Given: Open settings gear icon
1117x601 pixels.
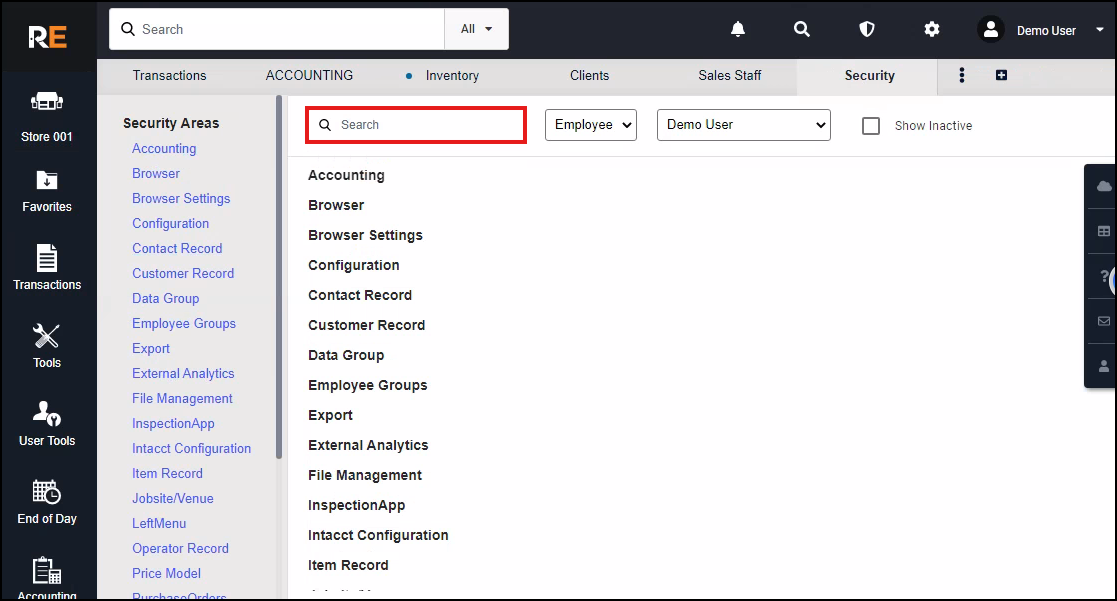Looking at the screenshot, I should coord(932,30).
